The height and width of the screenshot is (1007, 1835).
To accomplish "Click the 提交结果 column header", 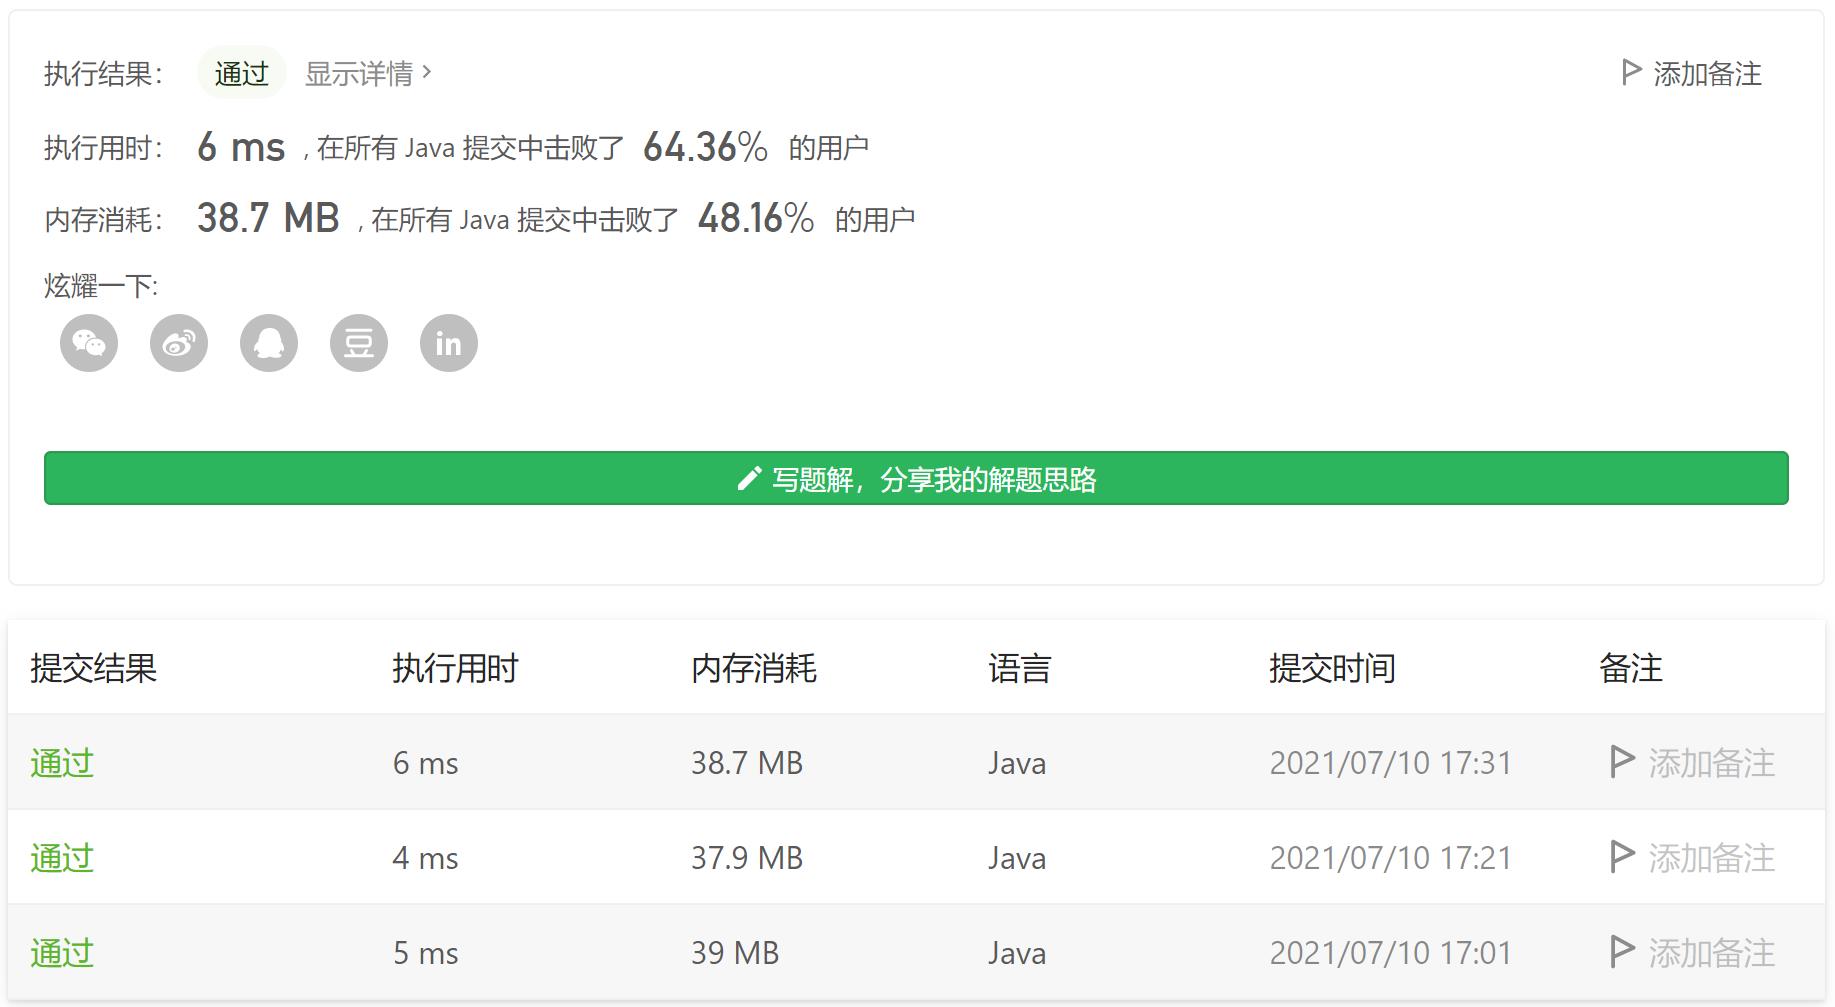I will point(94,668).
